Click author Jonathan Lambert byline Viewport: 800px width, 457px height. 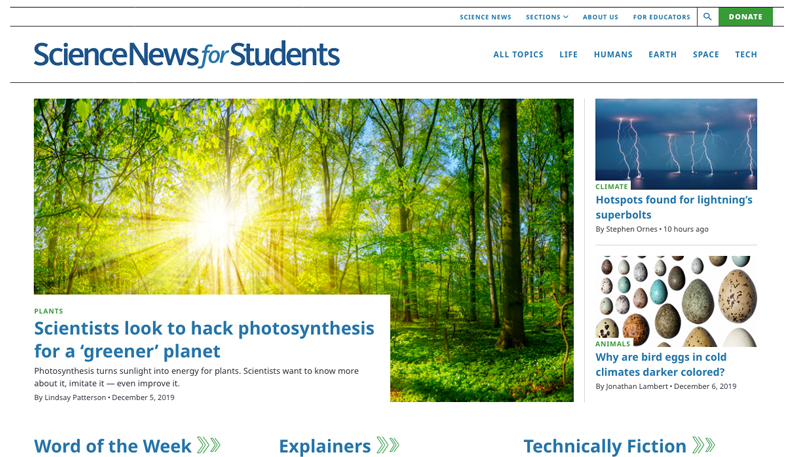[x=637, y=386]
